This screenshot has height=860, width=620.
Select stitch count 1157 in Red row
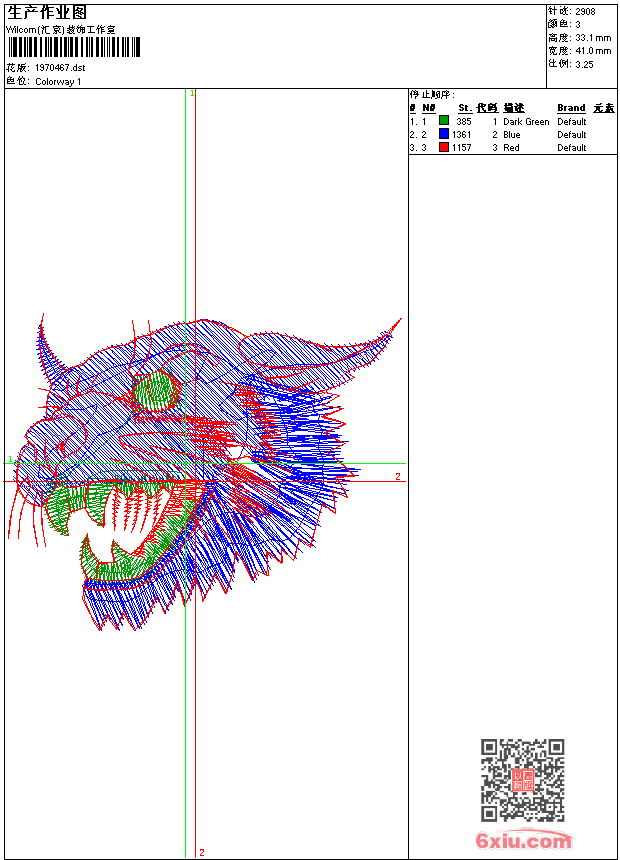tap(461, 148)
